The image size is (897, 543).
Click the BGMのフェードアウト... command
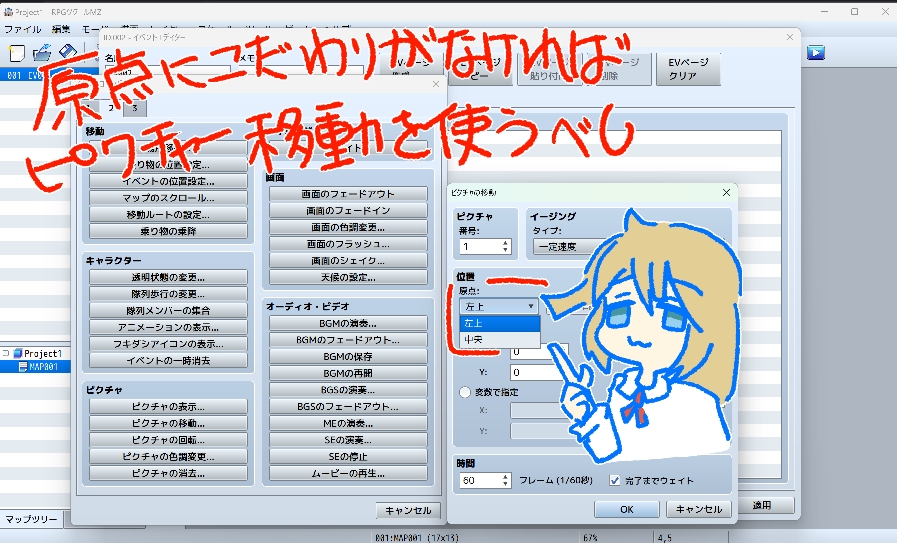point(348,340)
